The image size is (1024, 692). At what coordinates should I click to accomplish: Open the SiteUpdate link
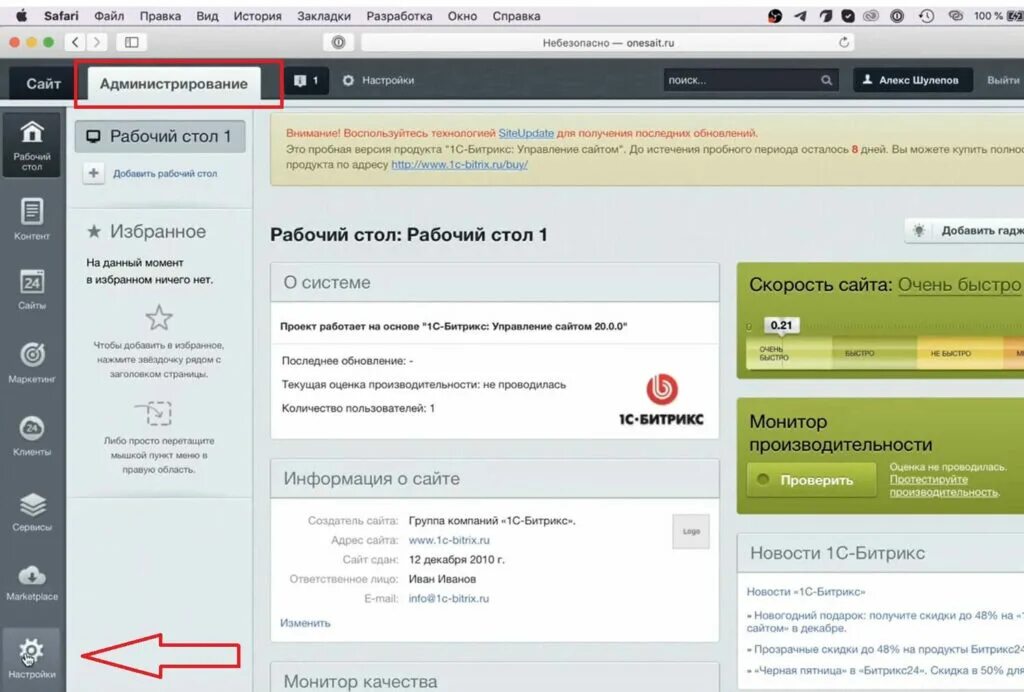pyautogui.click(x=526, y=133)
